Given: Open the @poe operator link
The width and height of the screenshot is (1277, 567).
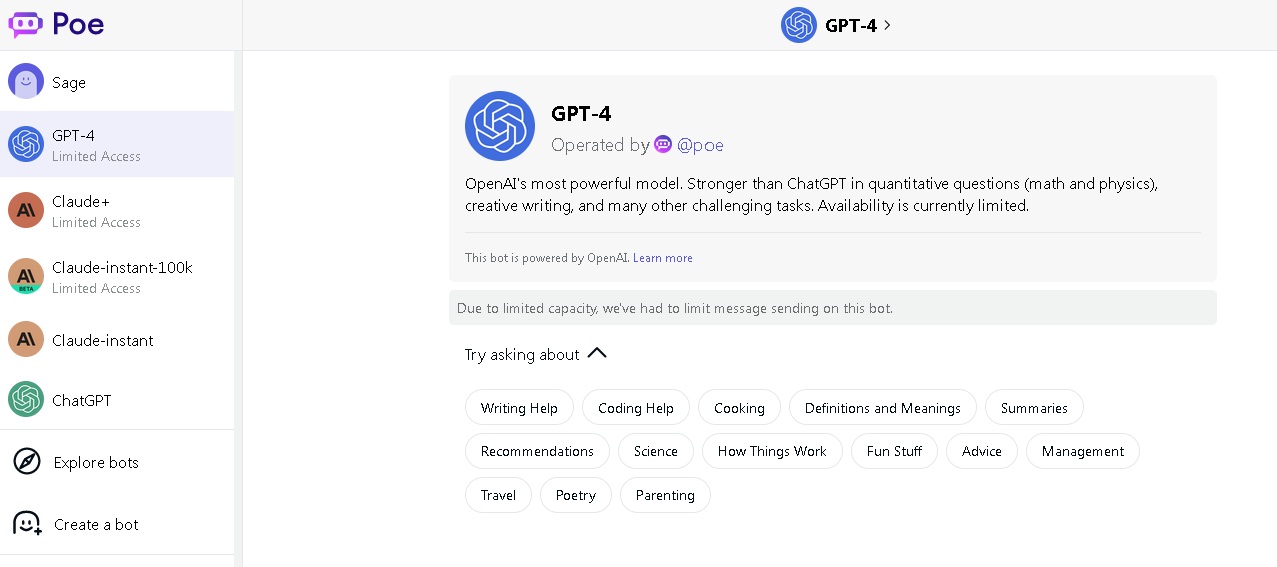Looking at the screenshot, I should [x=700, y=145].
